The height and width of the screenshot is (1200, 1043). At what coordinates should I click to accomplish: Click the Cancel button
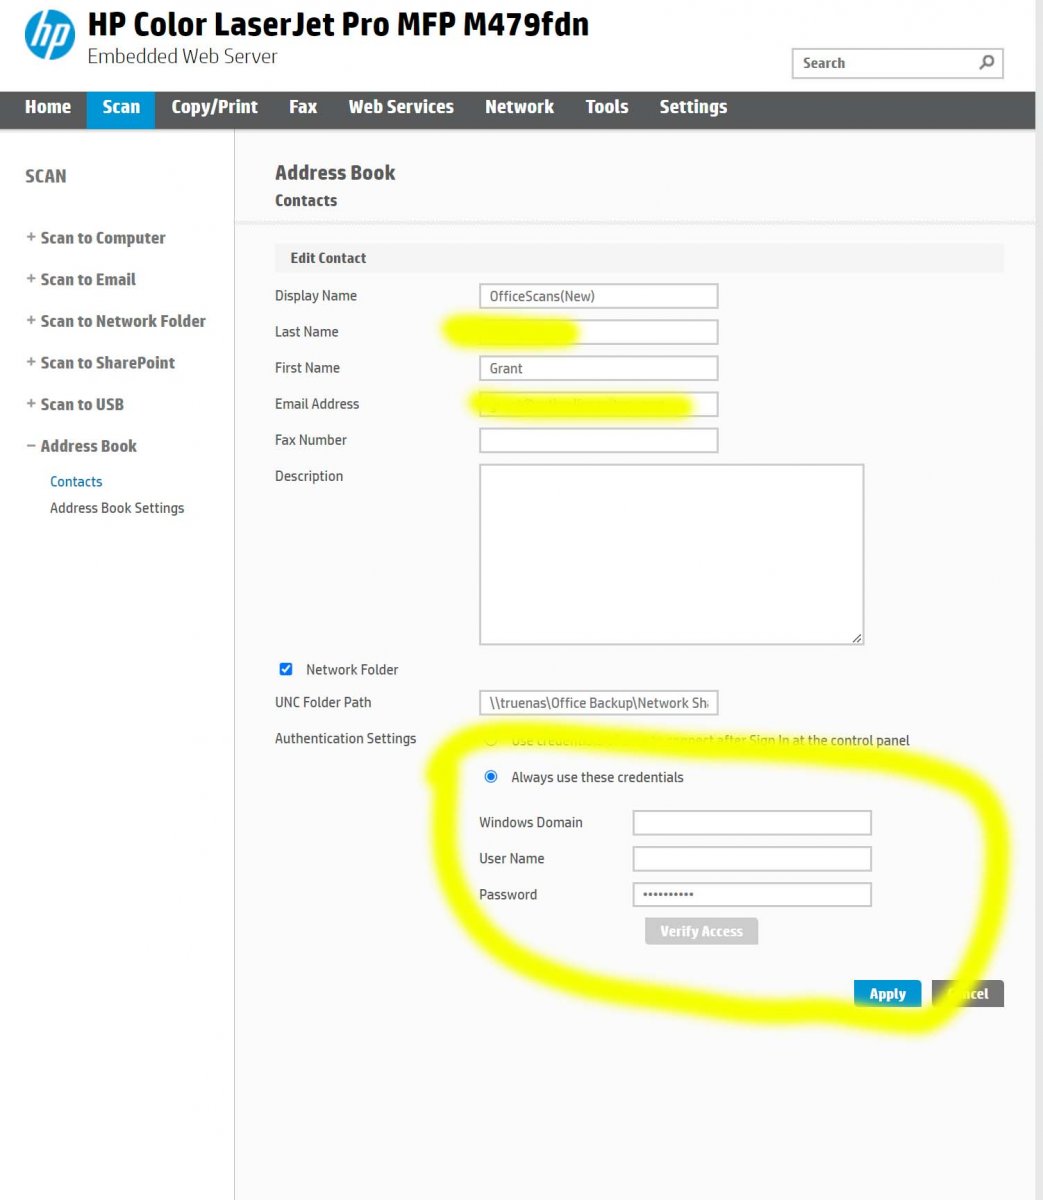tap(968, 994)
